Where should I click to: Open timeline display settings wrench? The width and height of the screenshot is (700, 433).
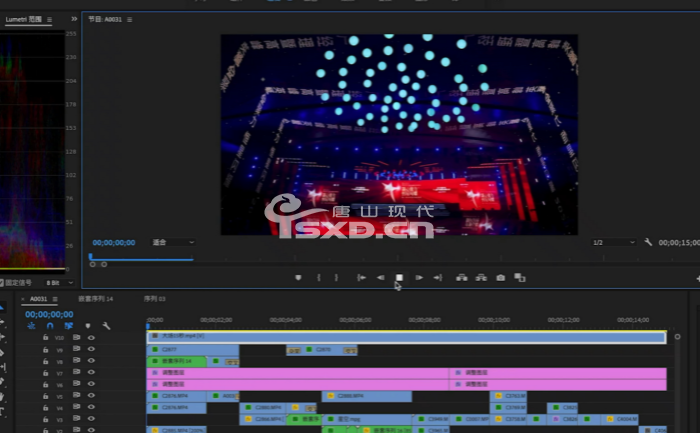[x=106, y=326]
